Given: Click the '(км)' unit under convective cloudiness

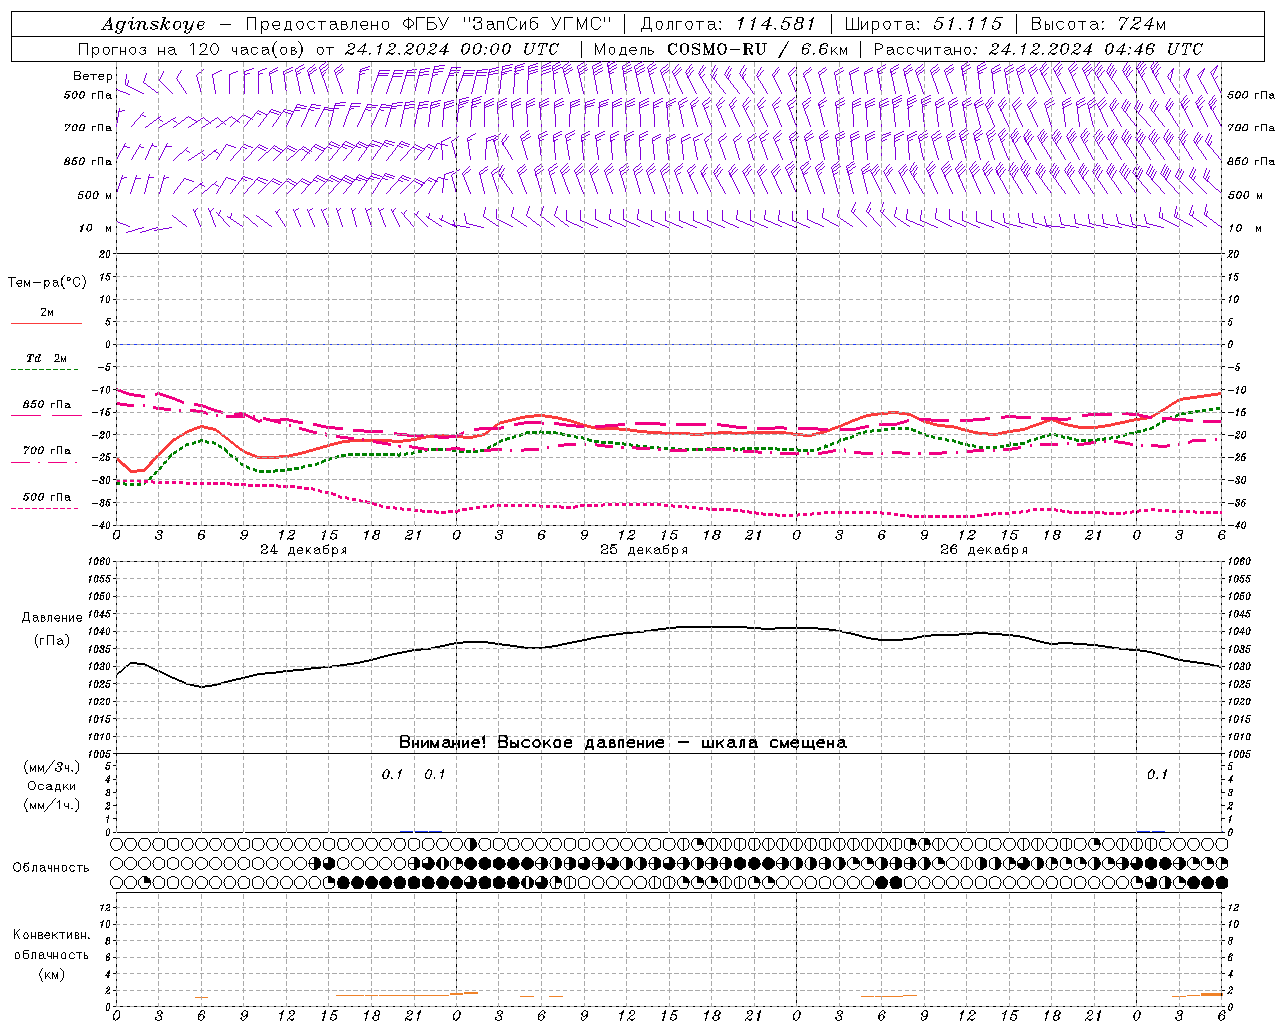Looking at the screenshot, I should pyautogui.click(x=51, y=974).
